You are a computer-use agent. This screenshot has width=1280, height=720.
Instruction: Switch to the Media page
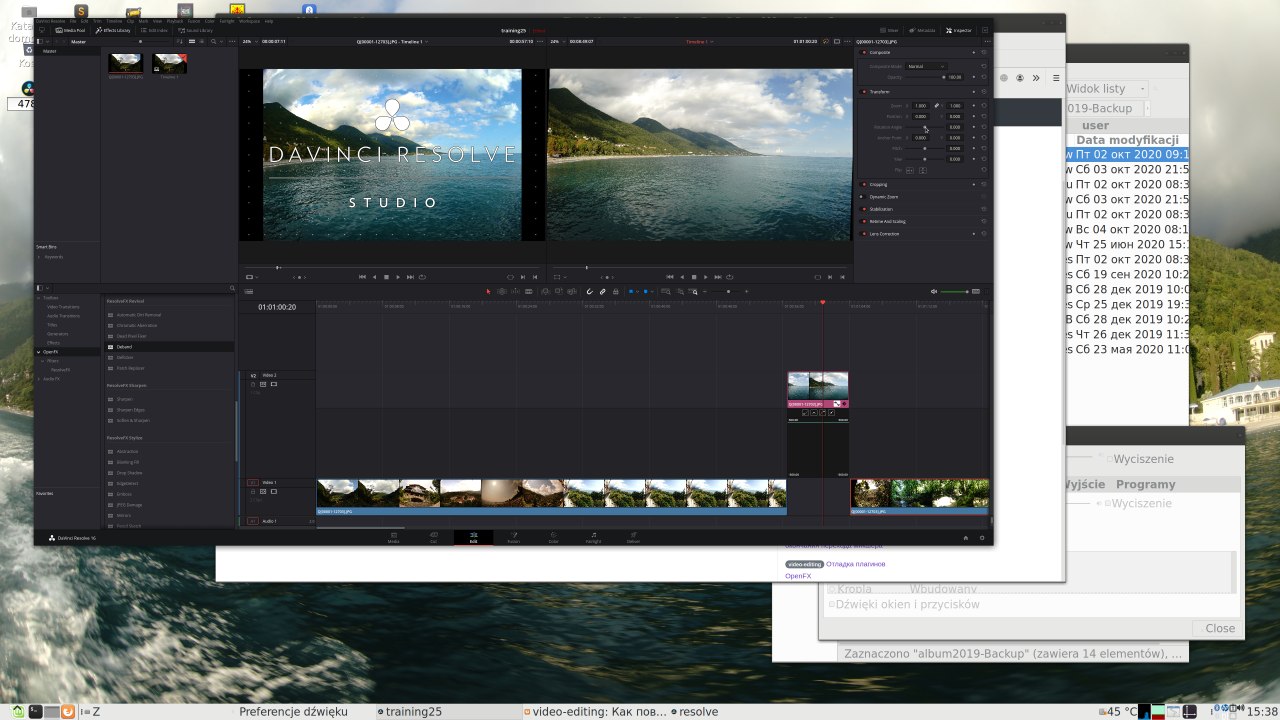click(393, 537)
